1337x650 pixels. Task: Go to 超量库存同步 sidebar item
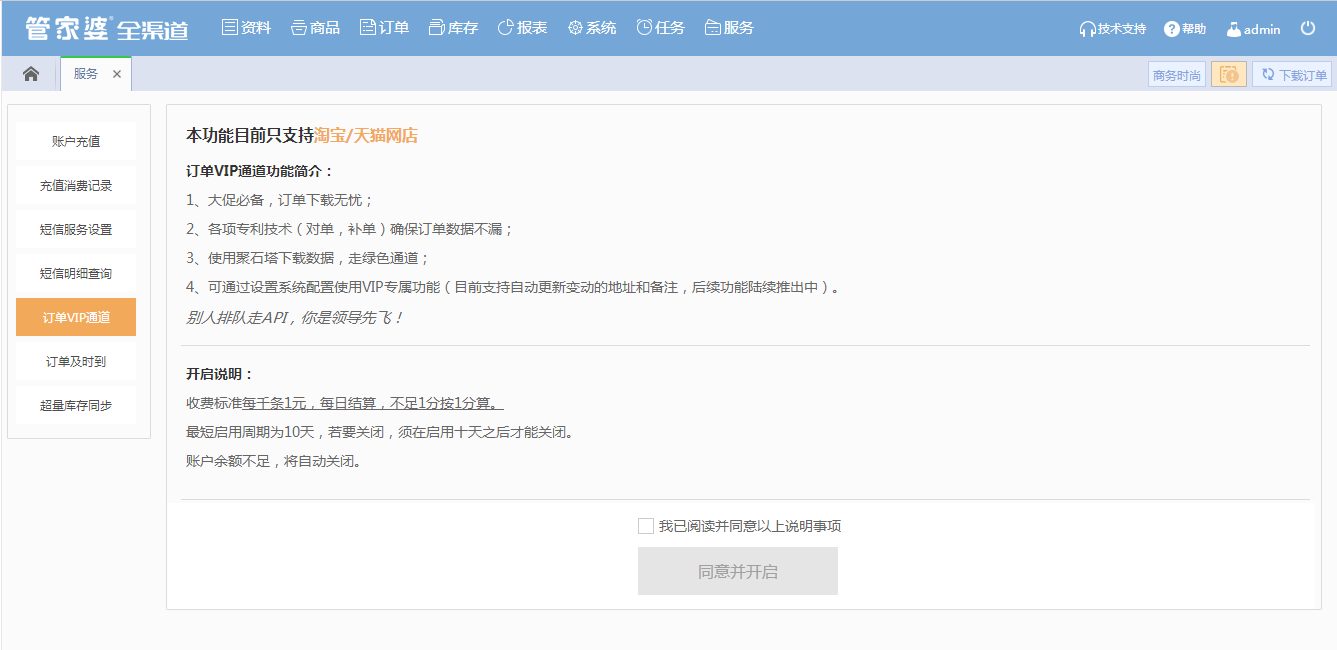(76, 405)
